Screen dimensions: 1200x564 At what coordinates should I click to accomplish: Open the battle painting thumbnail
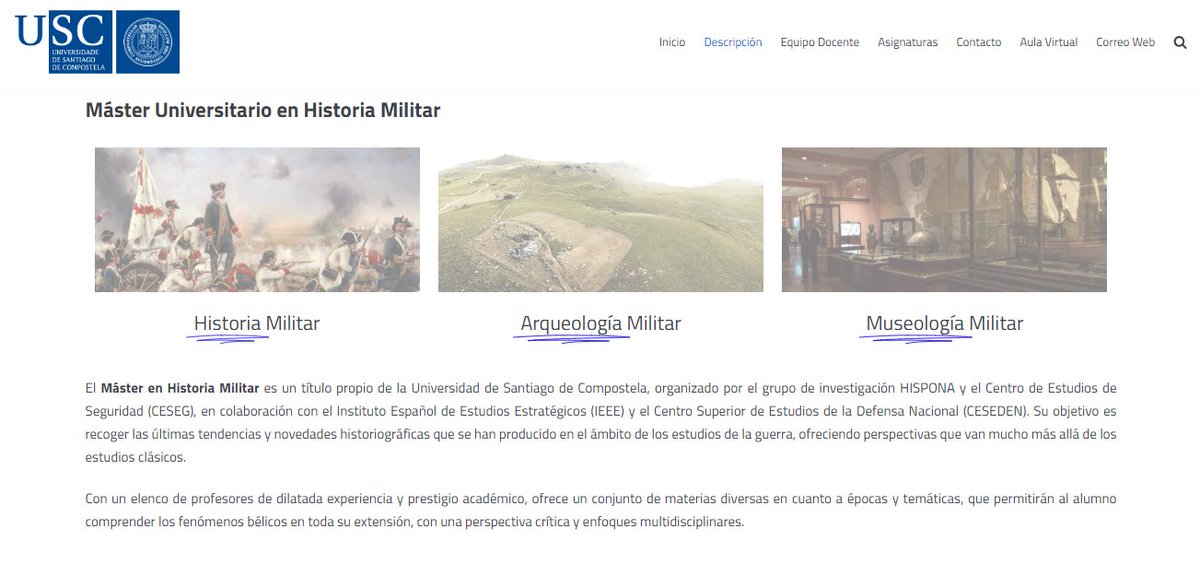point(257,220)
